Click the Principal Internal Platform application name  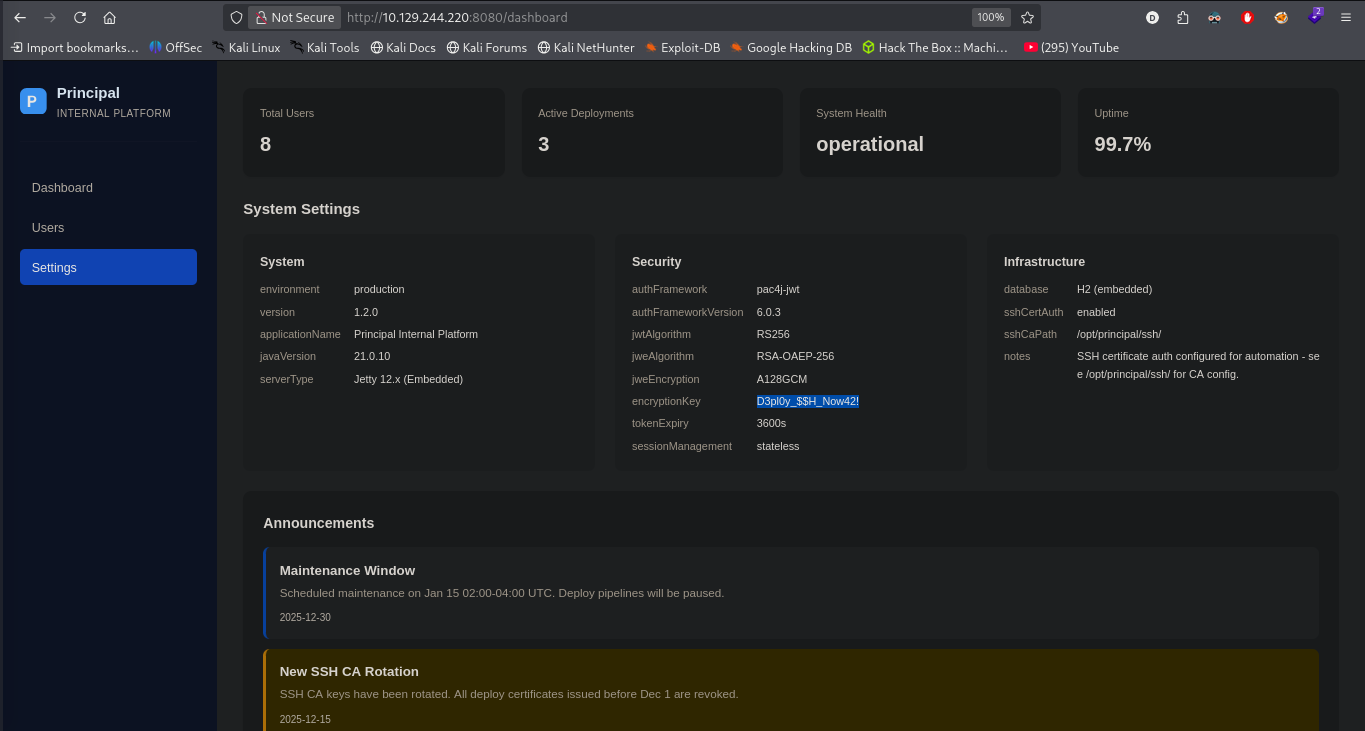[x=416, y=334]
